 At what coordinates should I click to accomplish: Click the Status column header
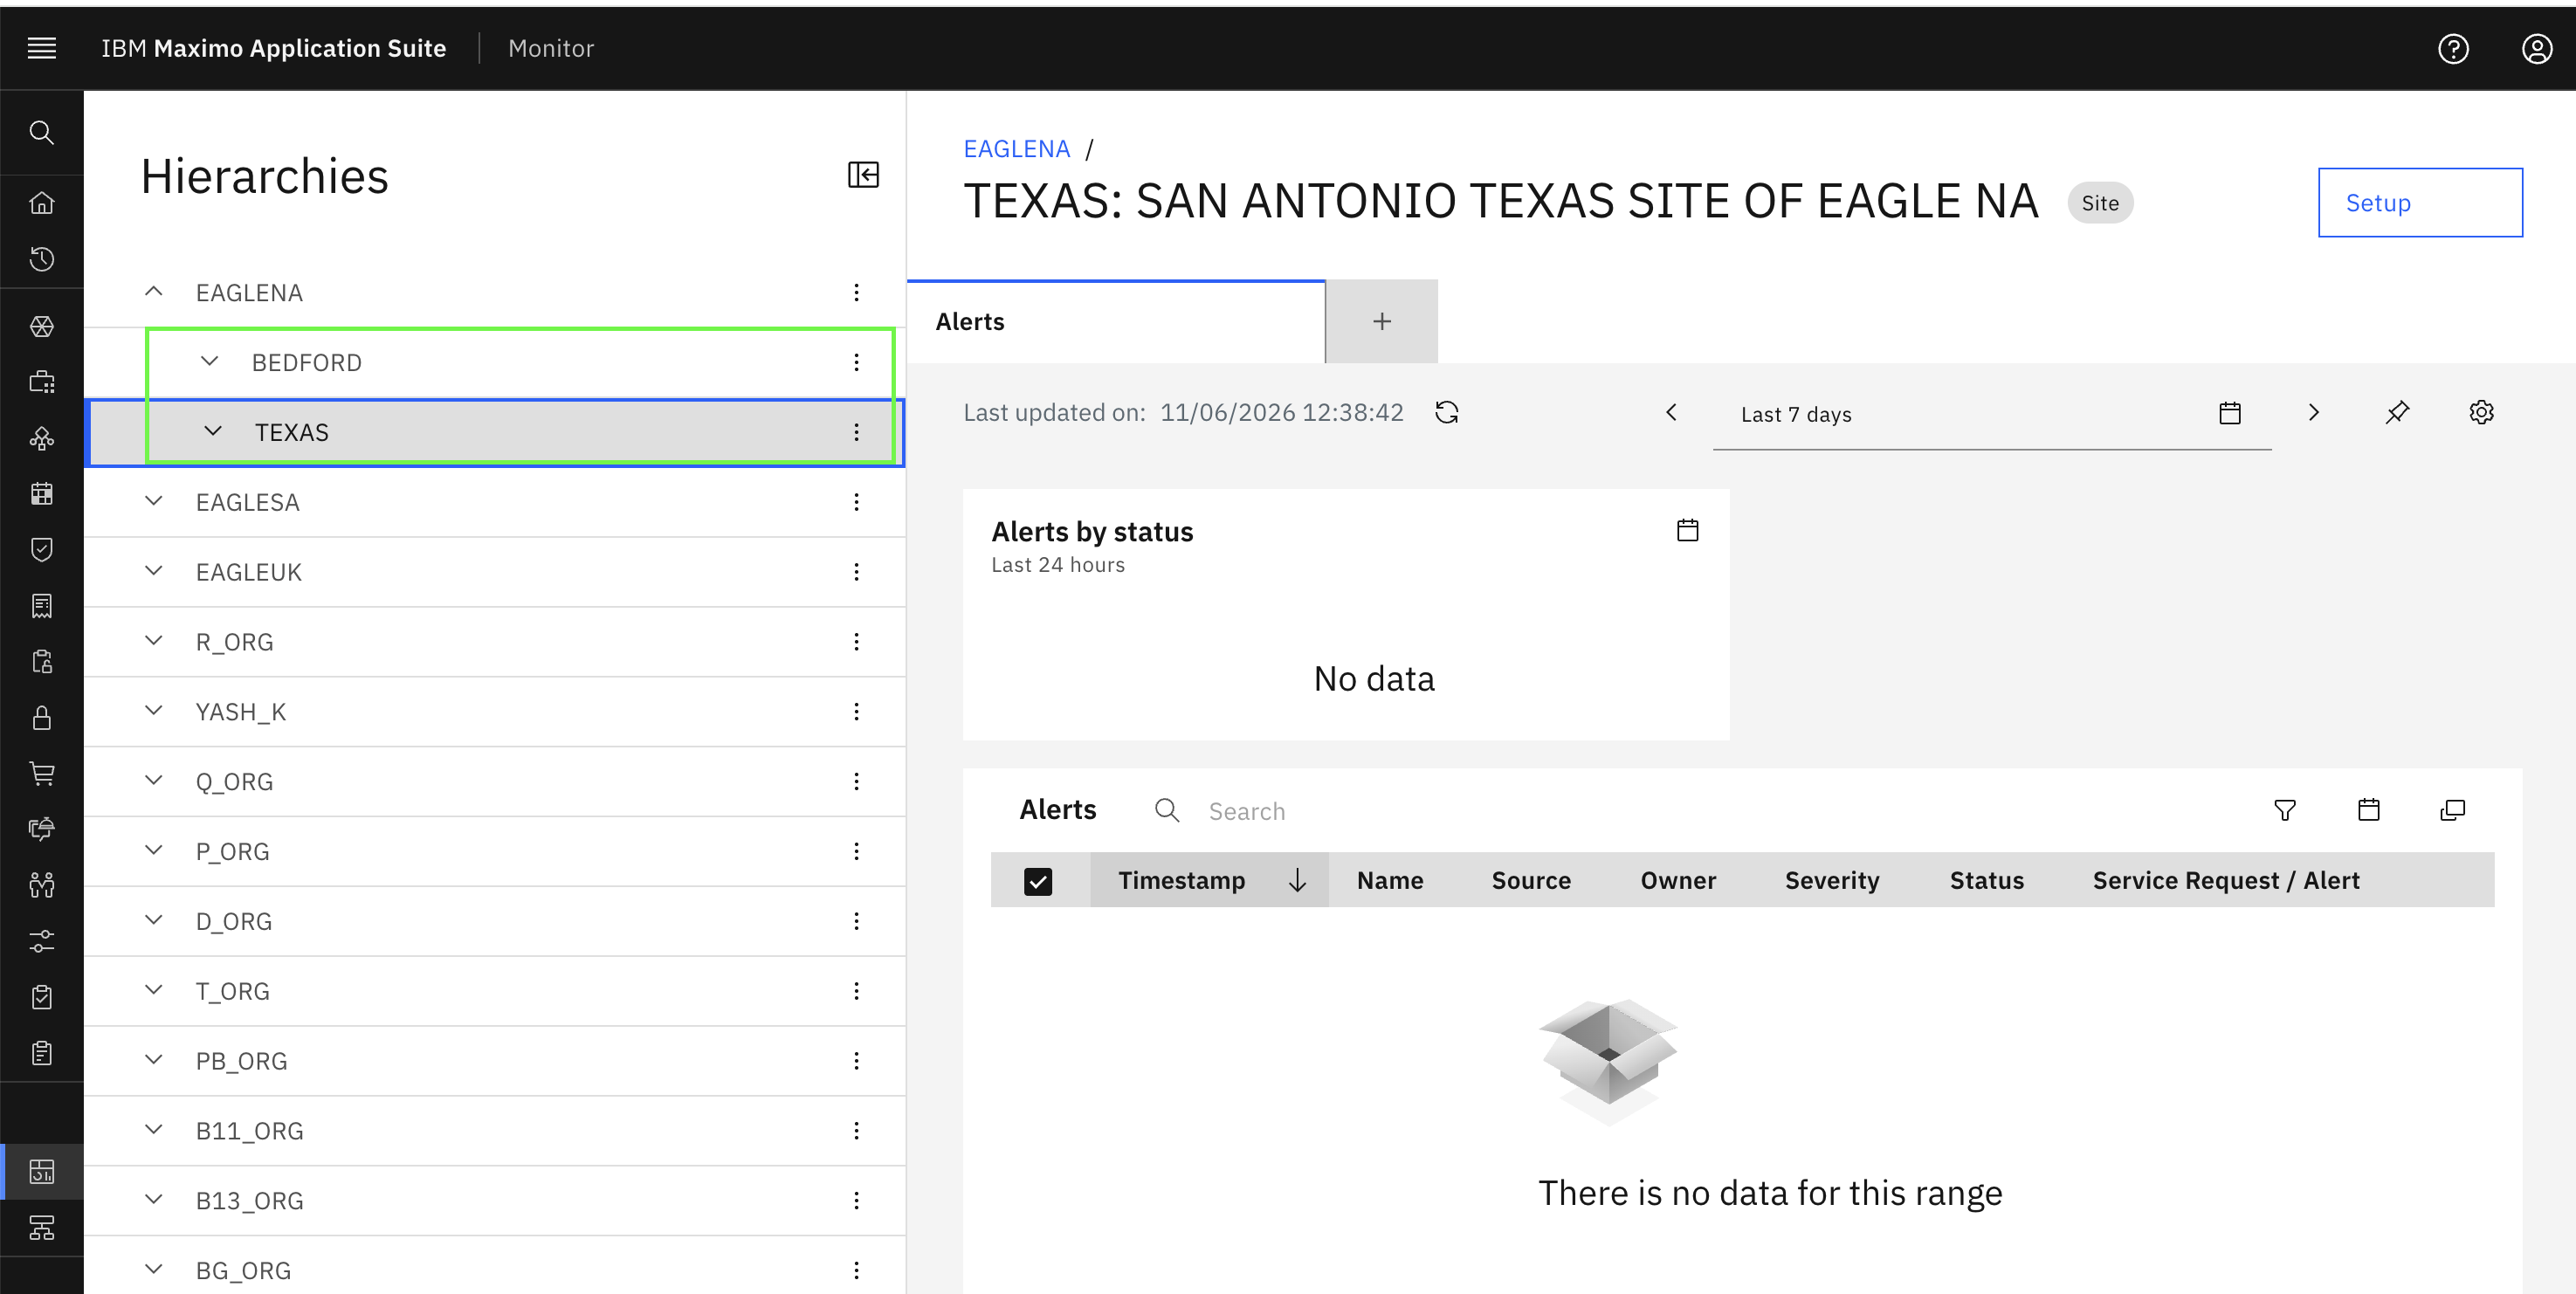pos(1986,881)
